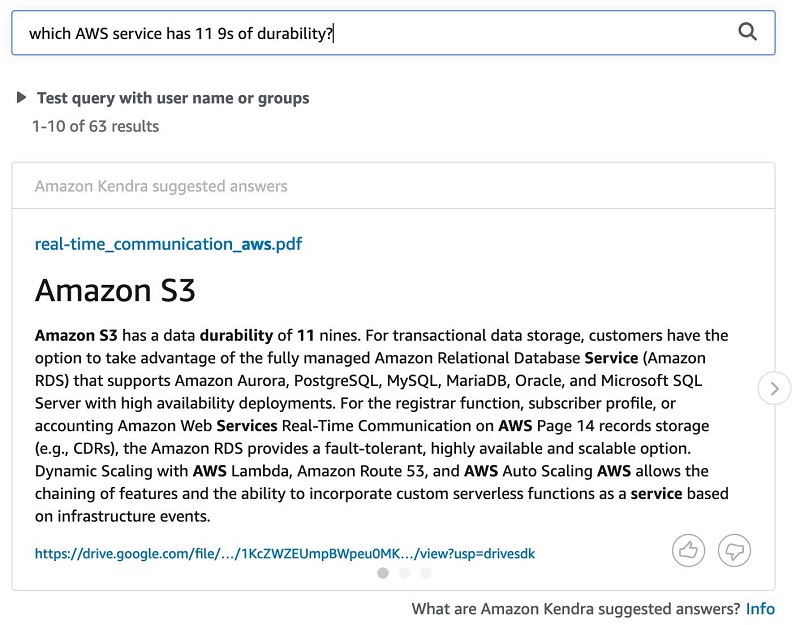The width and height of the screenshot is (800, 625).
Task: Click the bold 'durability' word in excerpt
Action: click(236, 335)
